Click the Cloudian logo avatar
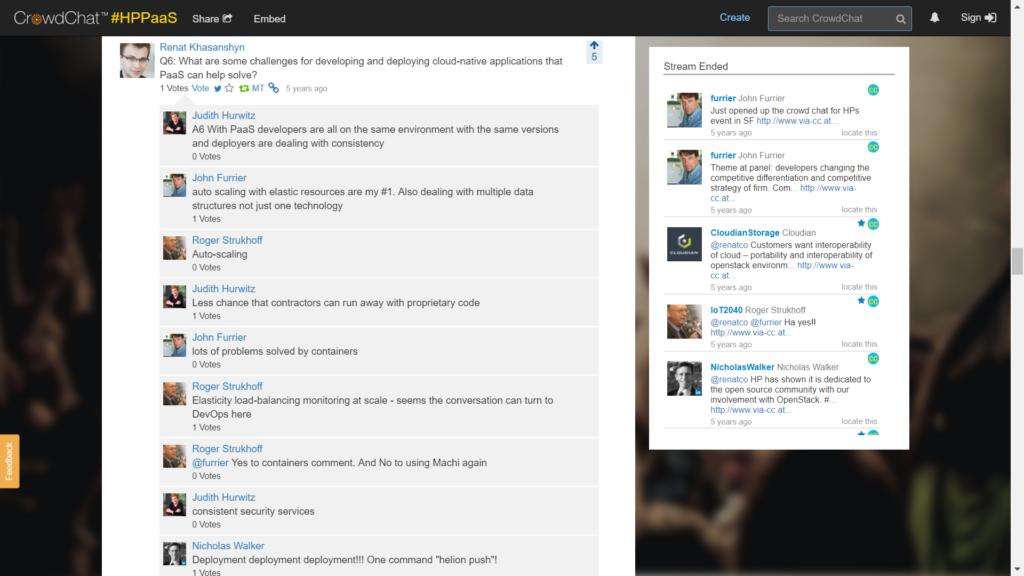Viewport: 1024px width, 576px height. [684, 244]
